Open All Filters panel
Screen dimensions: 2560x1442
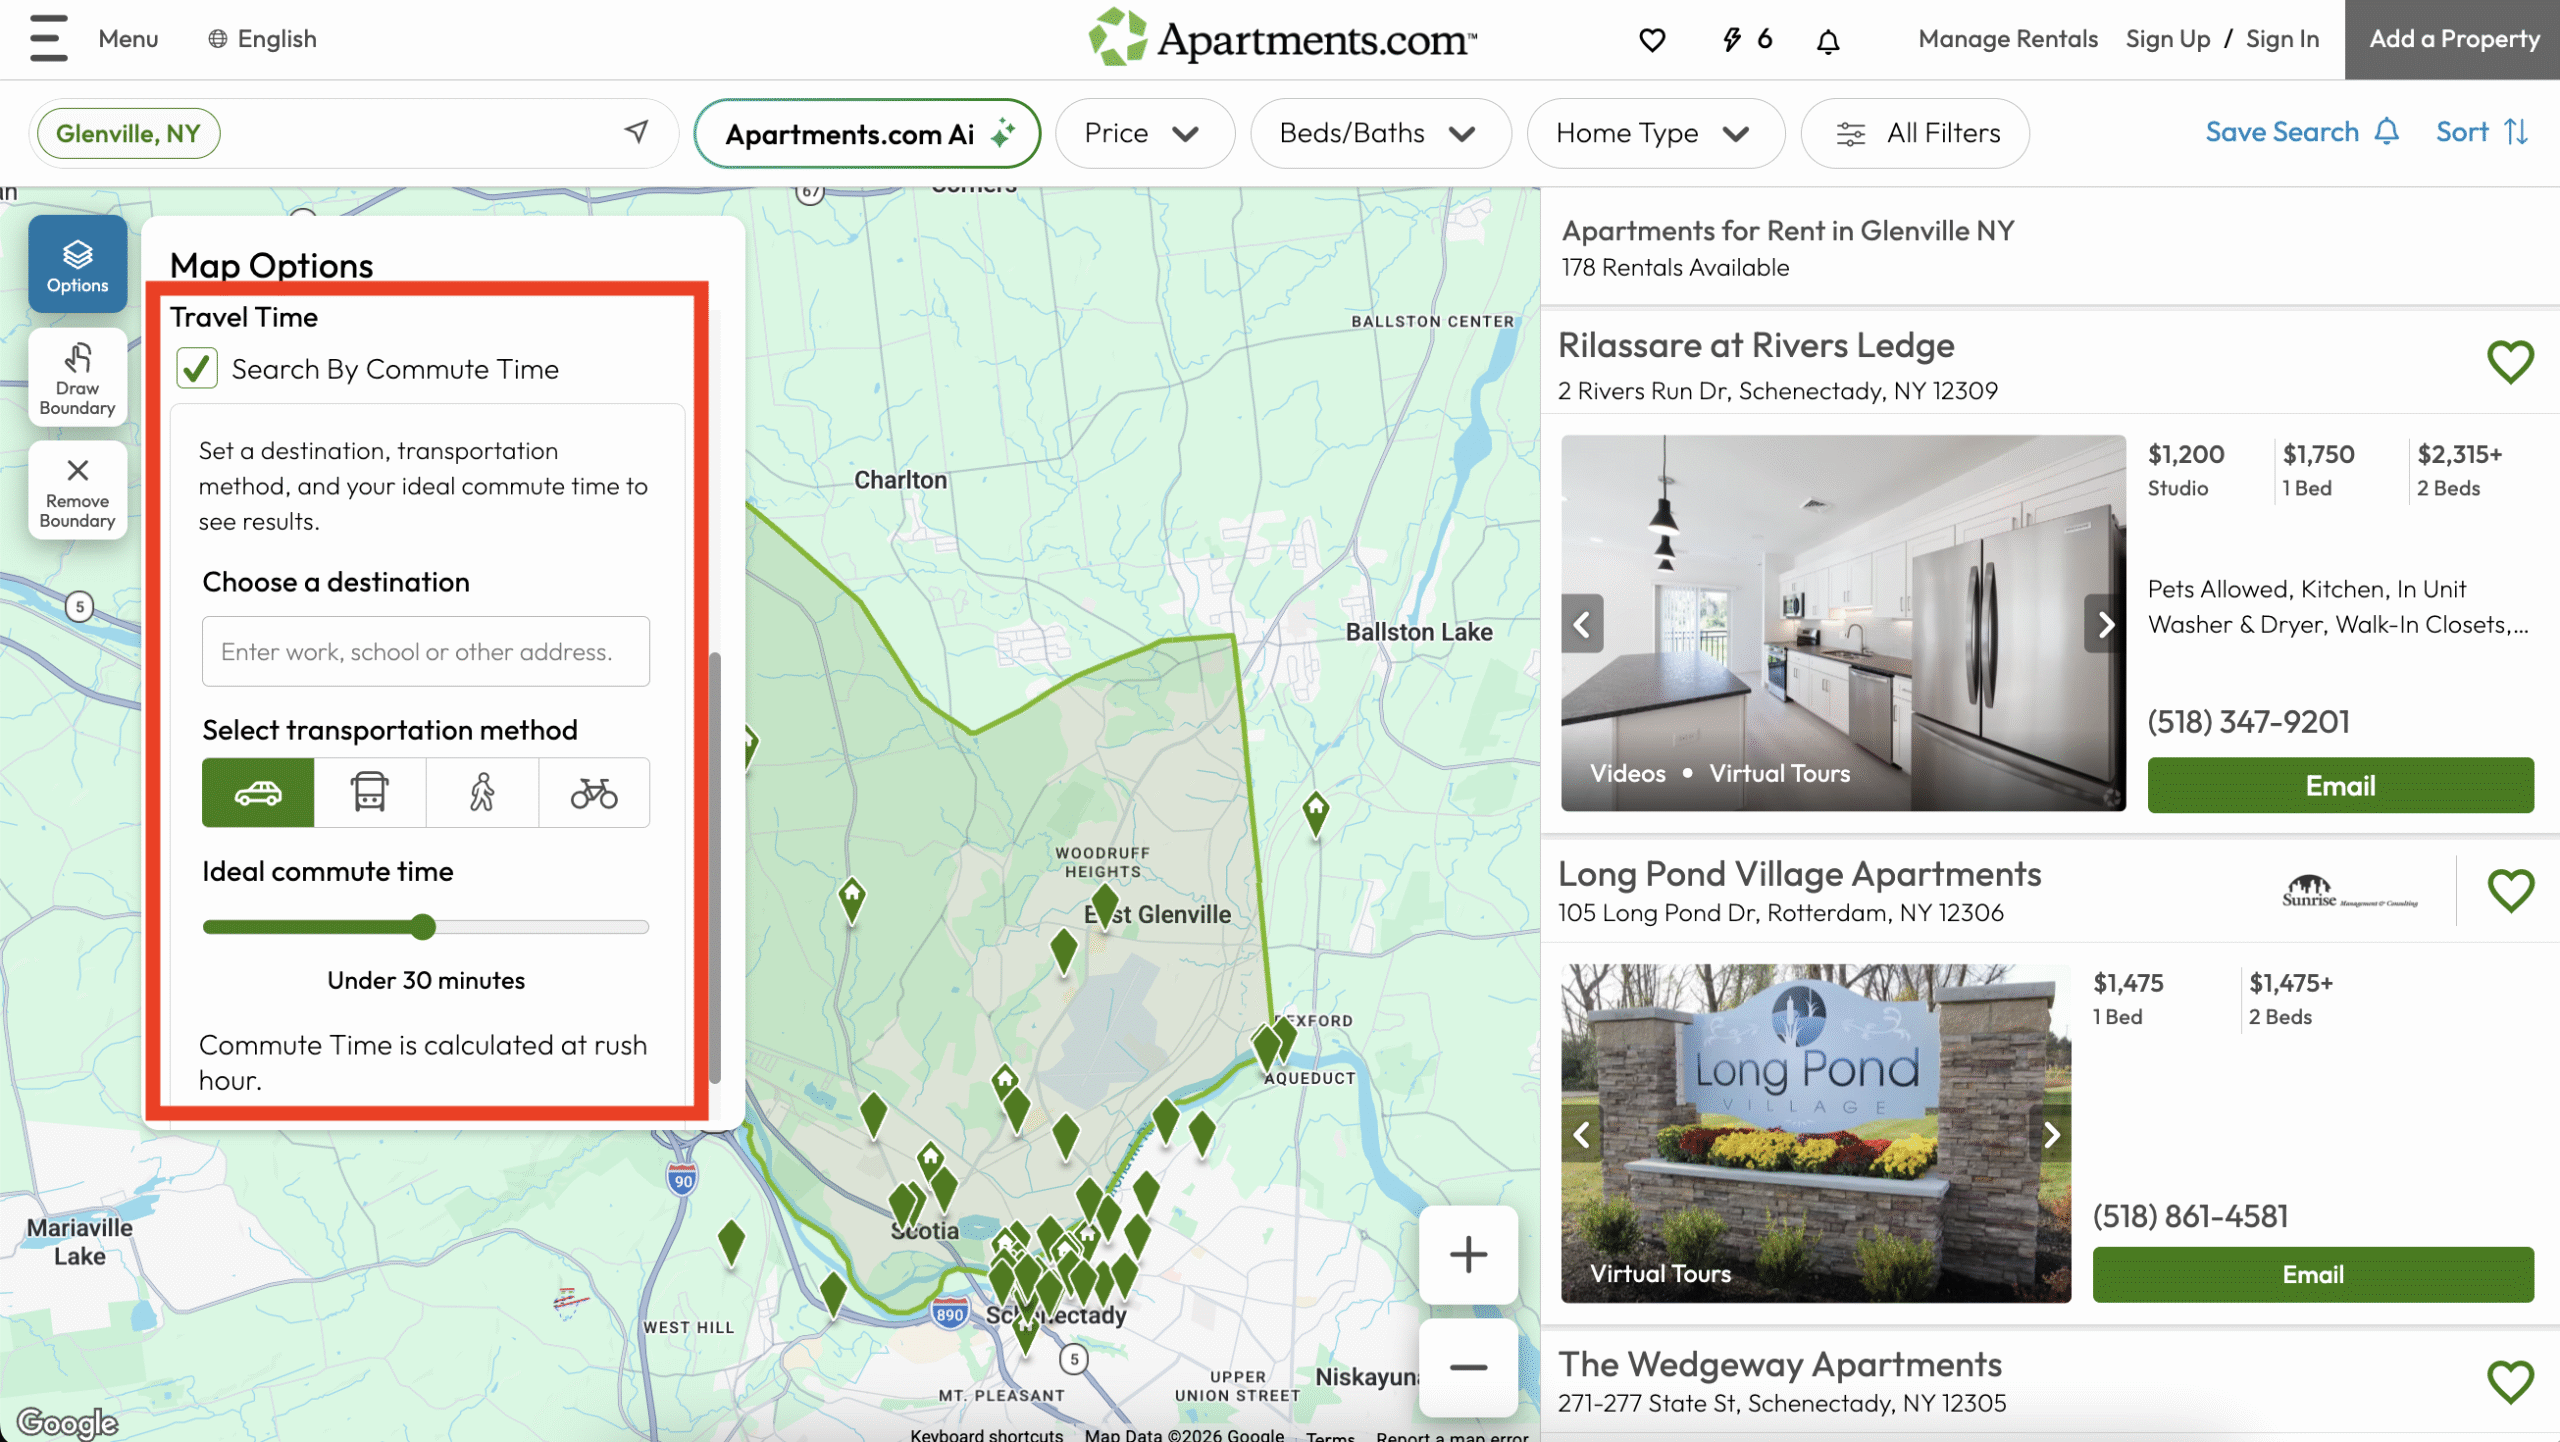tap(1915, 133)
